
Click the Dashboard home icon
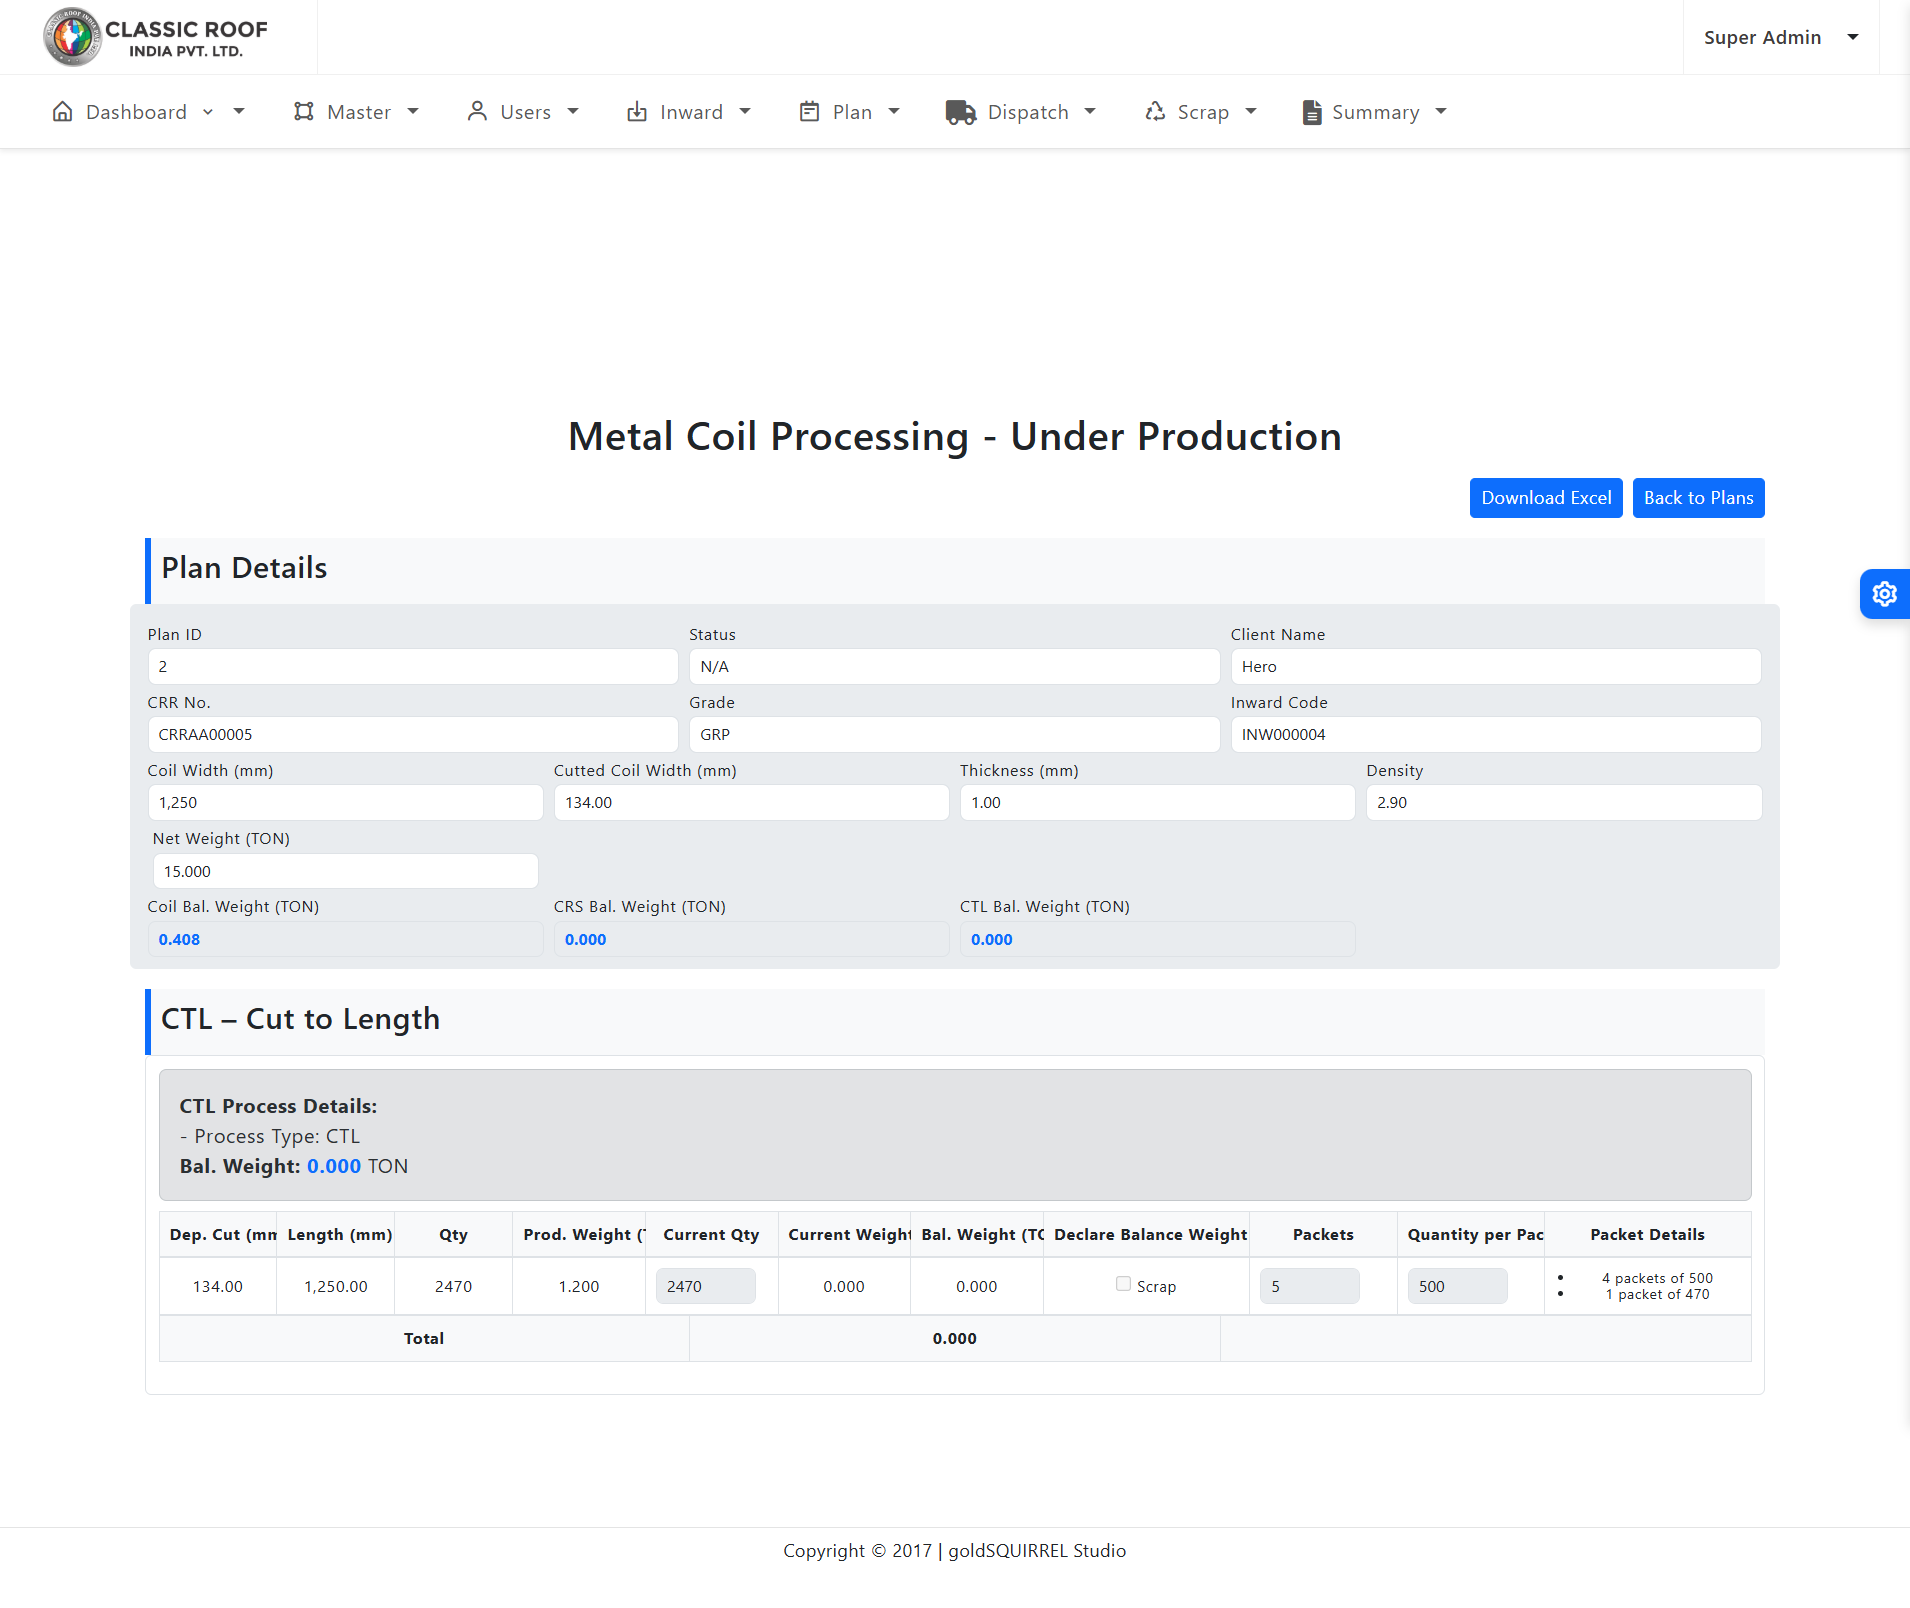(x=62, y=112)
